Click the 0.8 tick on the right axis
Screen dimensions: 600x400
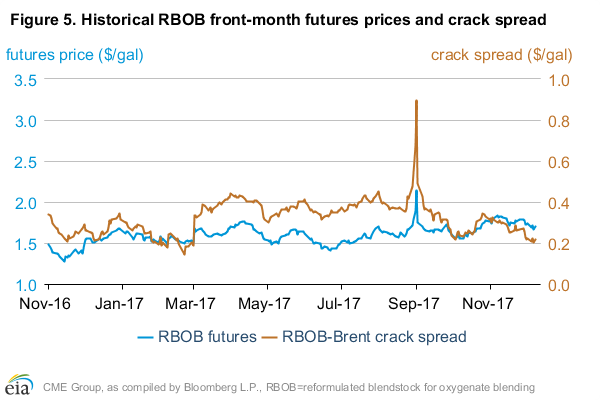point(558,121)
